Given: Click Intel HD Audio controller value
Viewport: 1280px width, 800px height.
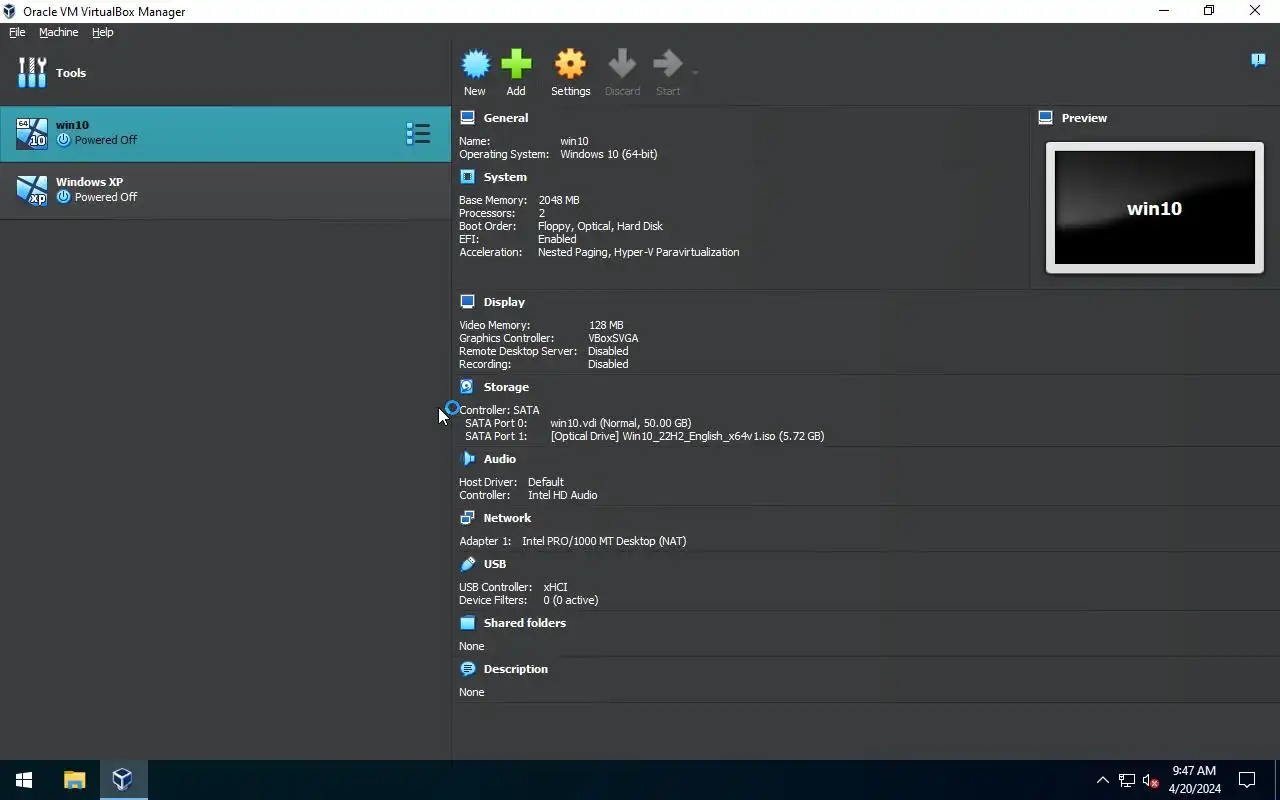Looking at the screenshot, I should point(562,495).
